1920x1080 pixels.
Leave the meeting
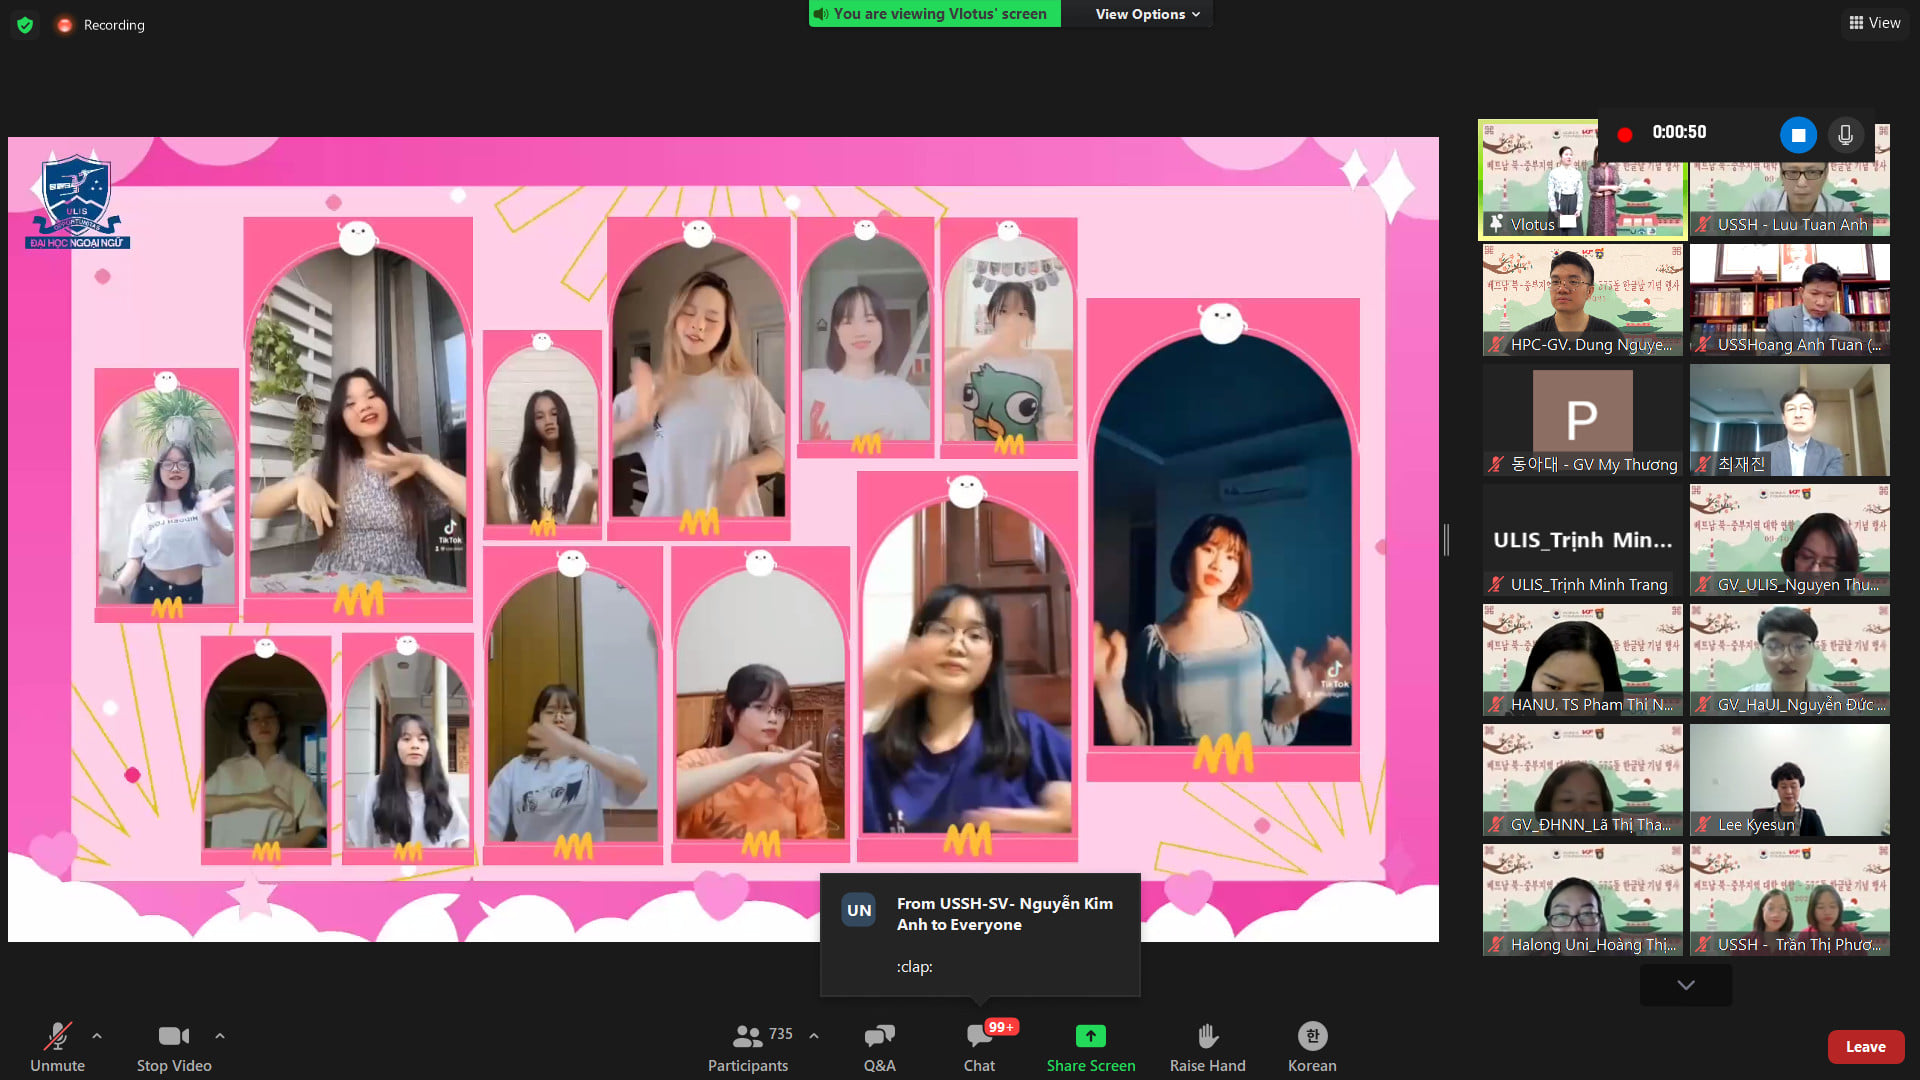1865,1047
